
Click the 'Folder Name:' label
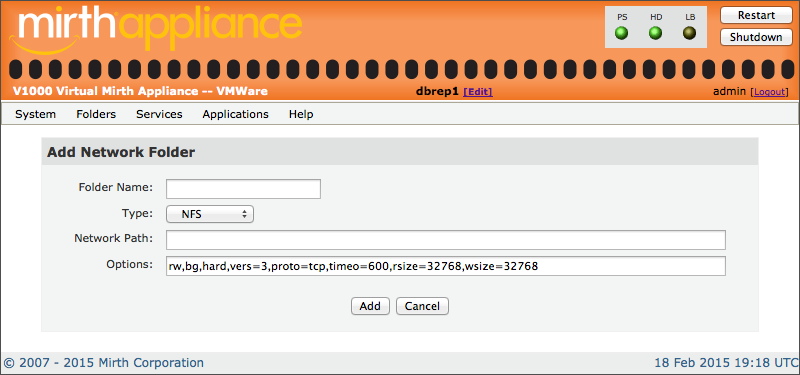[x=116, y=187]
